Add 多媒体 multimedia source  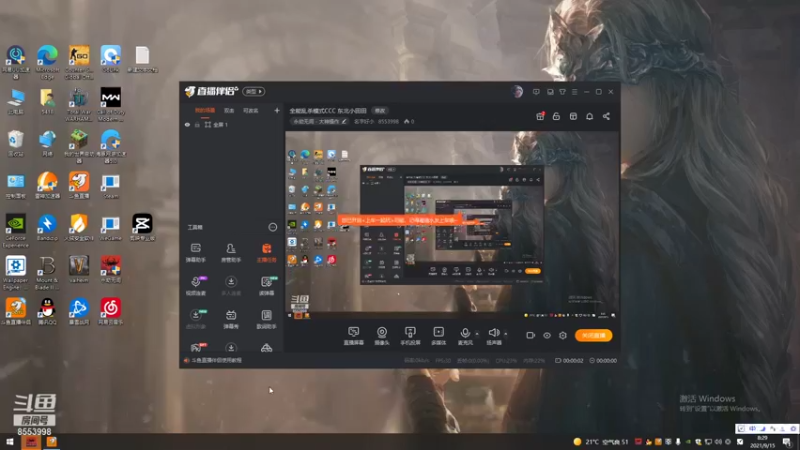[438, 336]
